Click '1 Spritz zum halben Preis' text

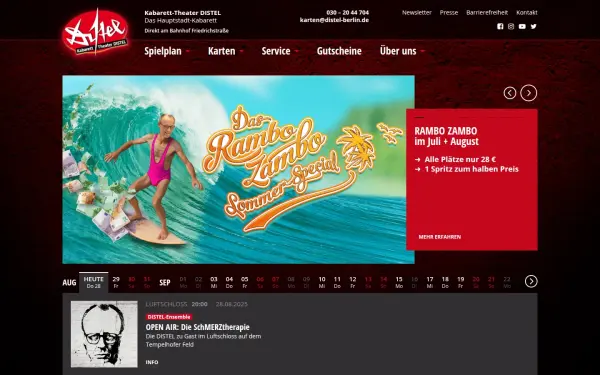471,169
